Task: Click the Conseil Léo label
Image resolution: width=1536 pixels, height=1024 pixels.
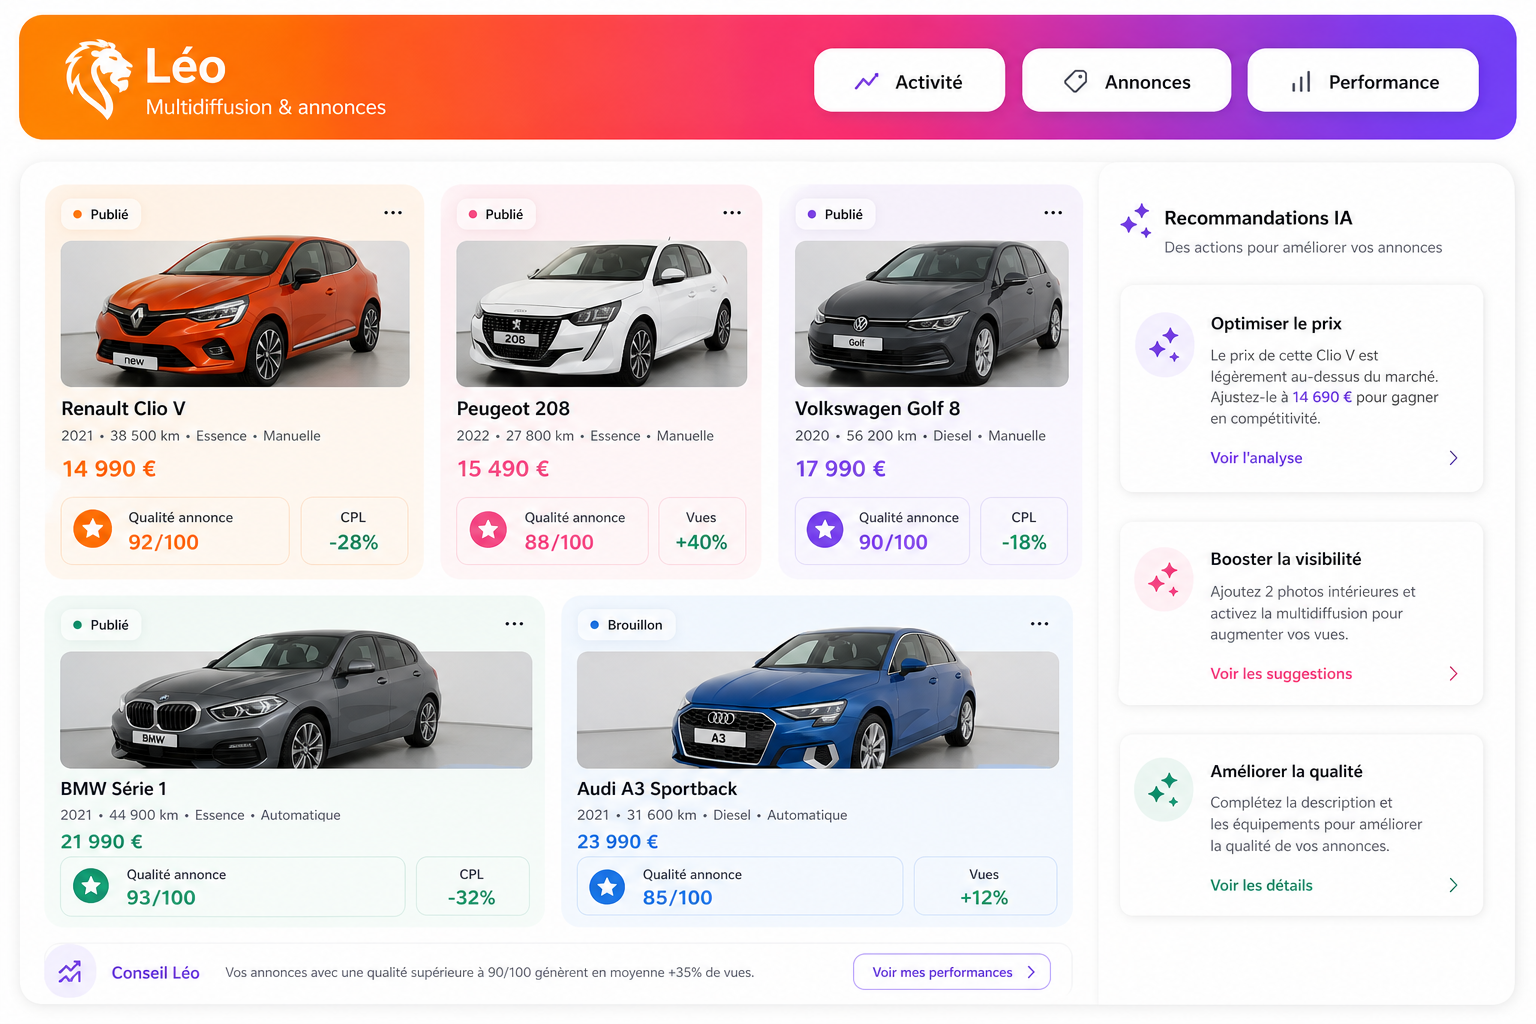Action: [x=155, y=973]
